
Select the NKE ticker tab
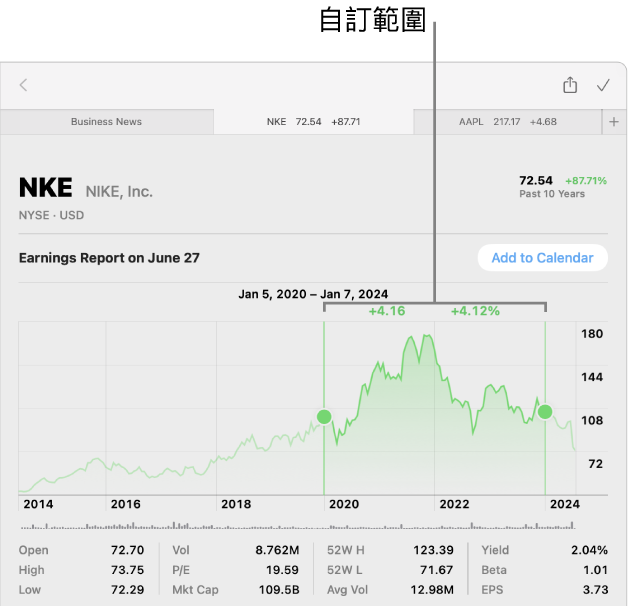[313, 122]
